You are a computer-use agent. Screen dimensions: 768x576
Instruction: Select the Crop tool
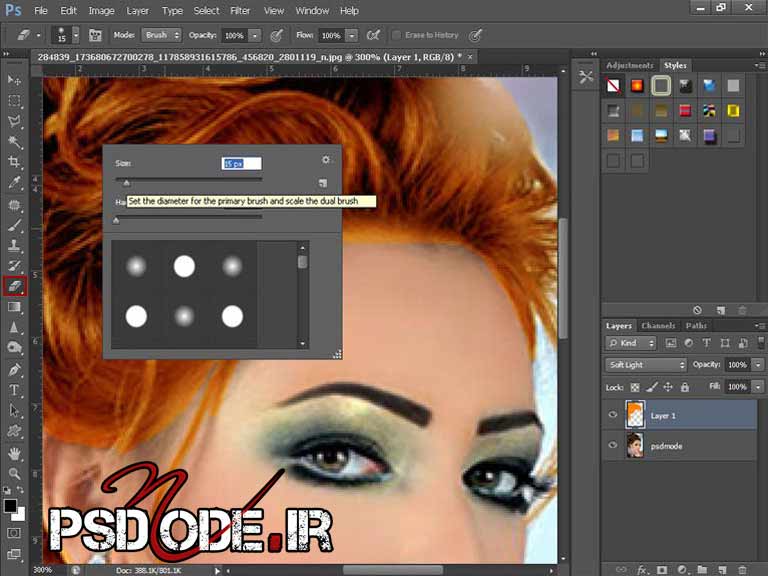[14, 162]
